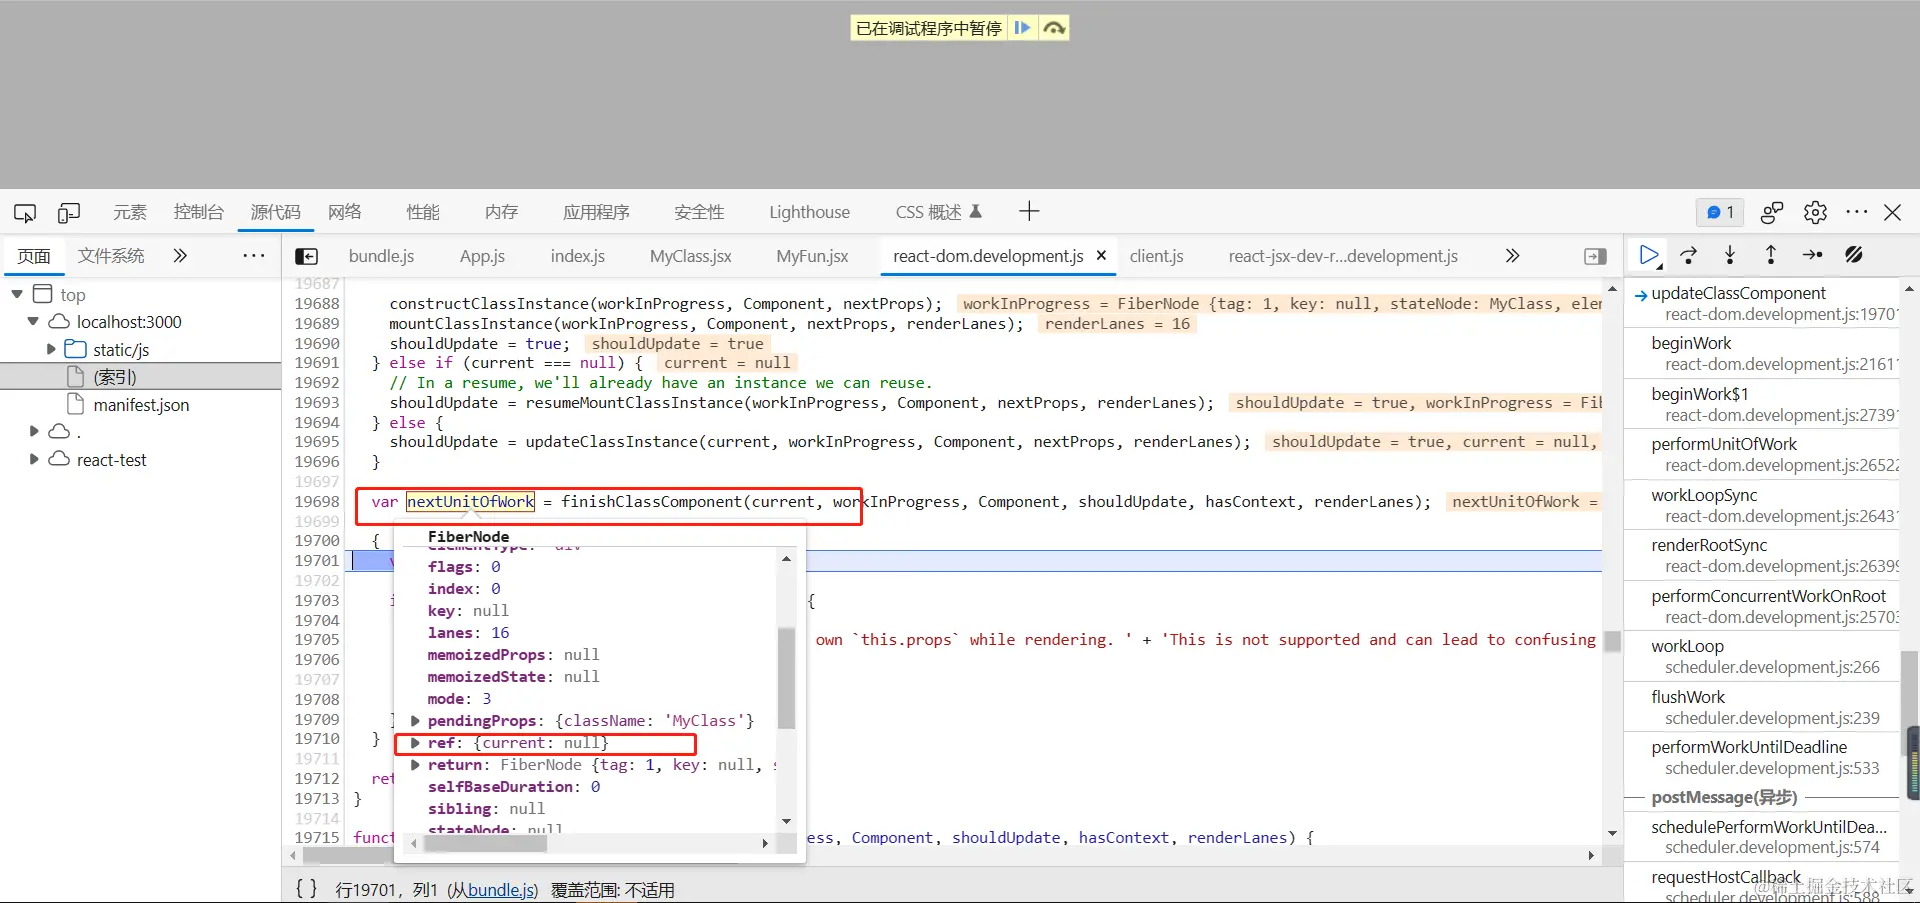This screenshot has width=1920, height=903.
Task: Deactivate breakpoints toggle
Action: coord(1853,256)
